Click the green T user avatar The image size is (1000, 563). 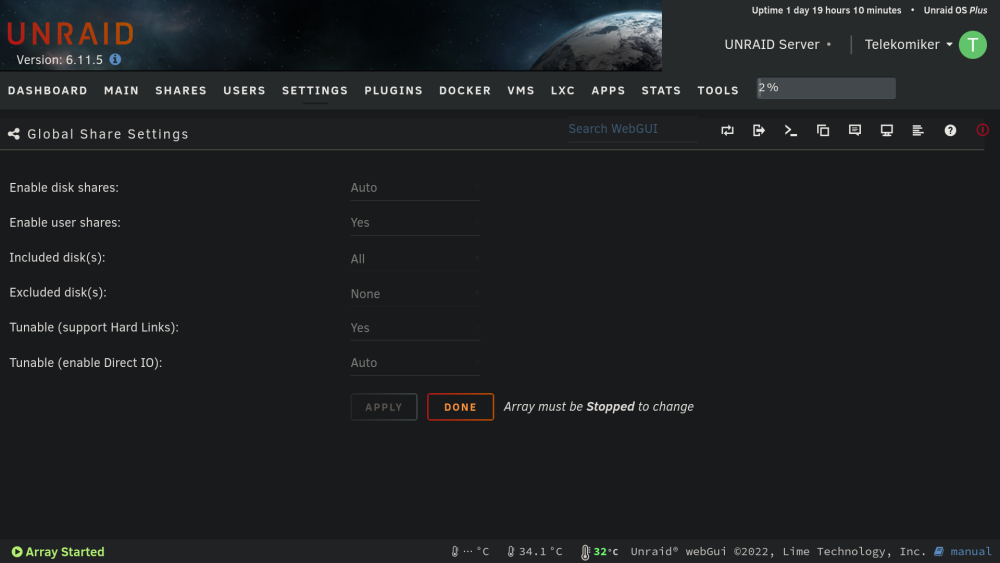[973, 45]
